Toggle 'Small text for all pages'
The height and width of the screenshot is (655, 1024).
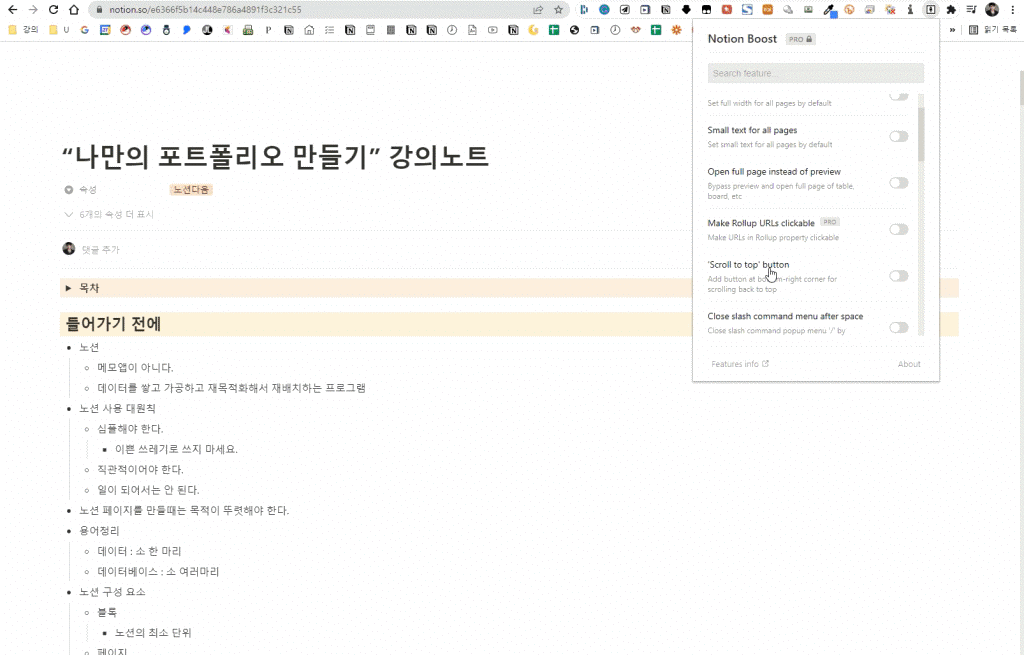899,136
